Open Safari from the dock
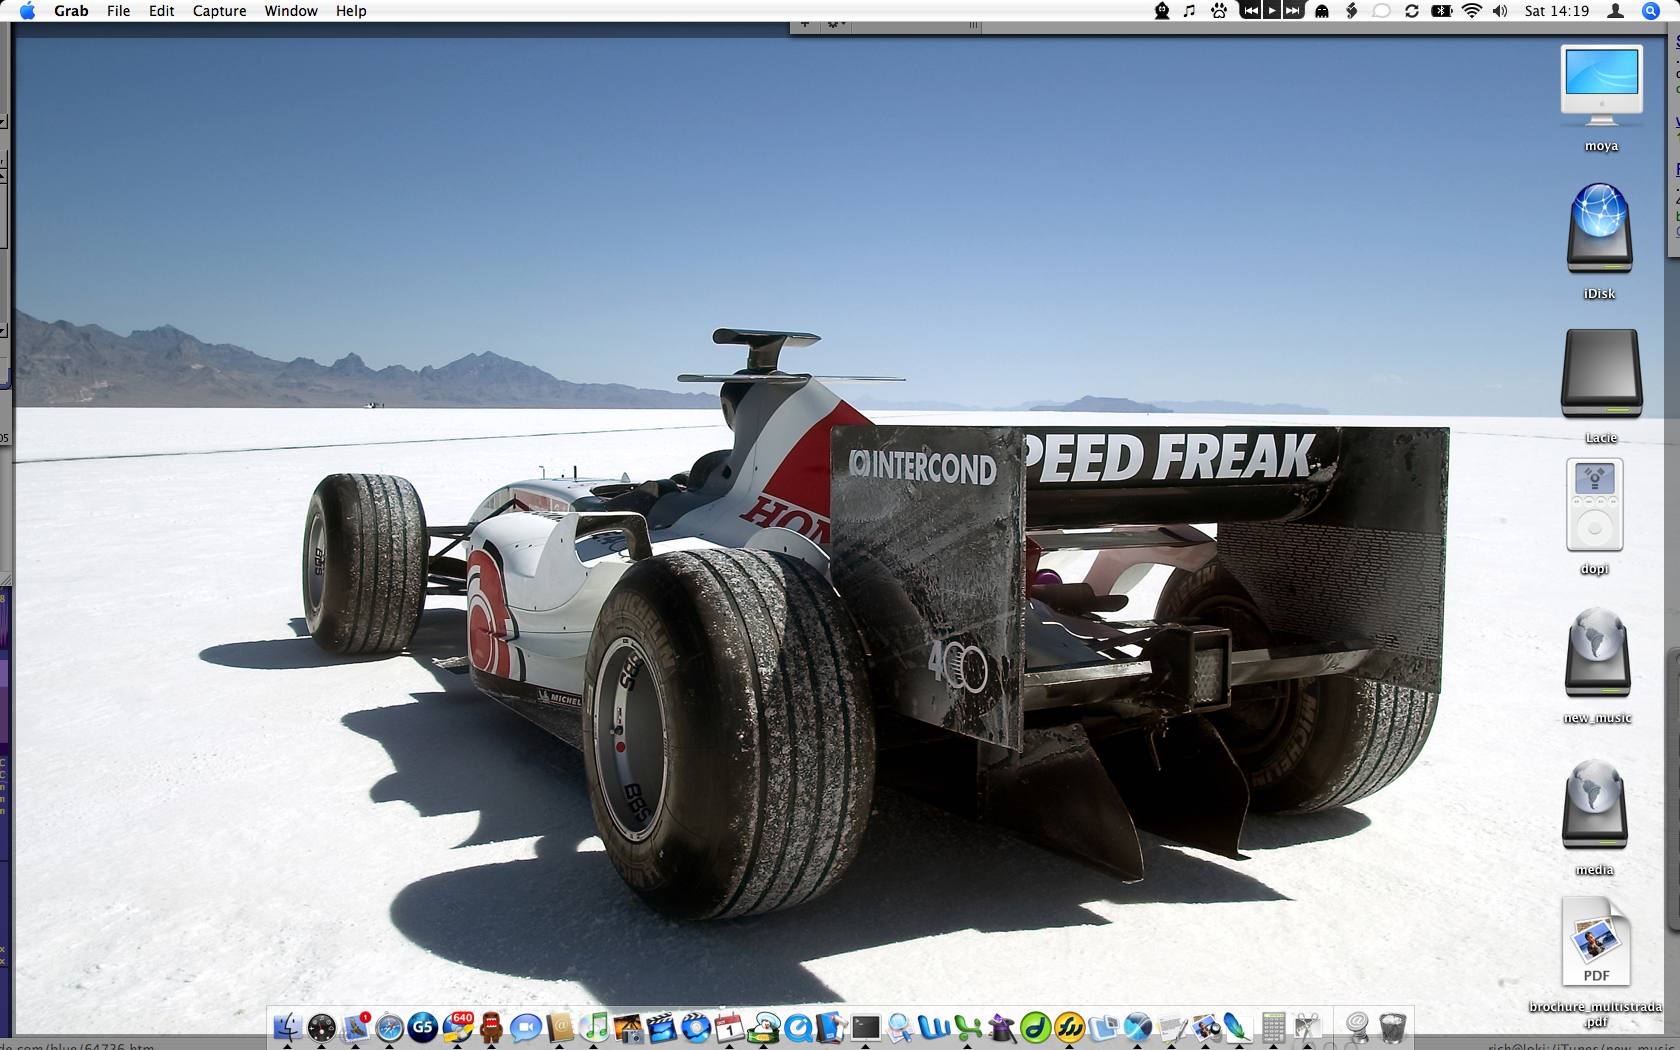 click(389, 1027)
